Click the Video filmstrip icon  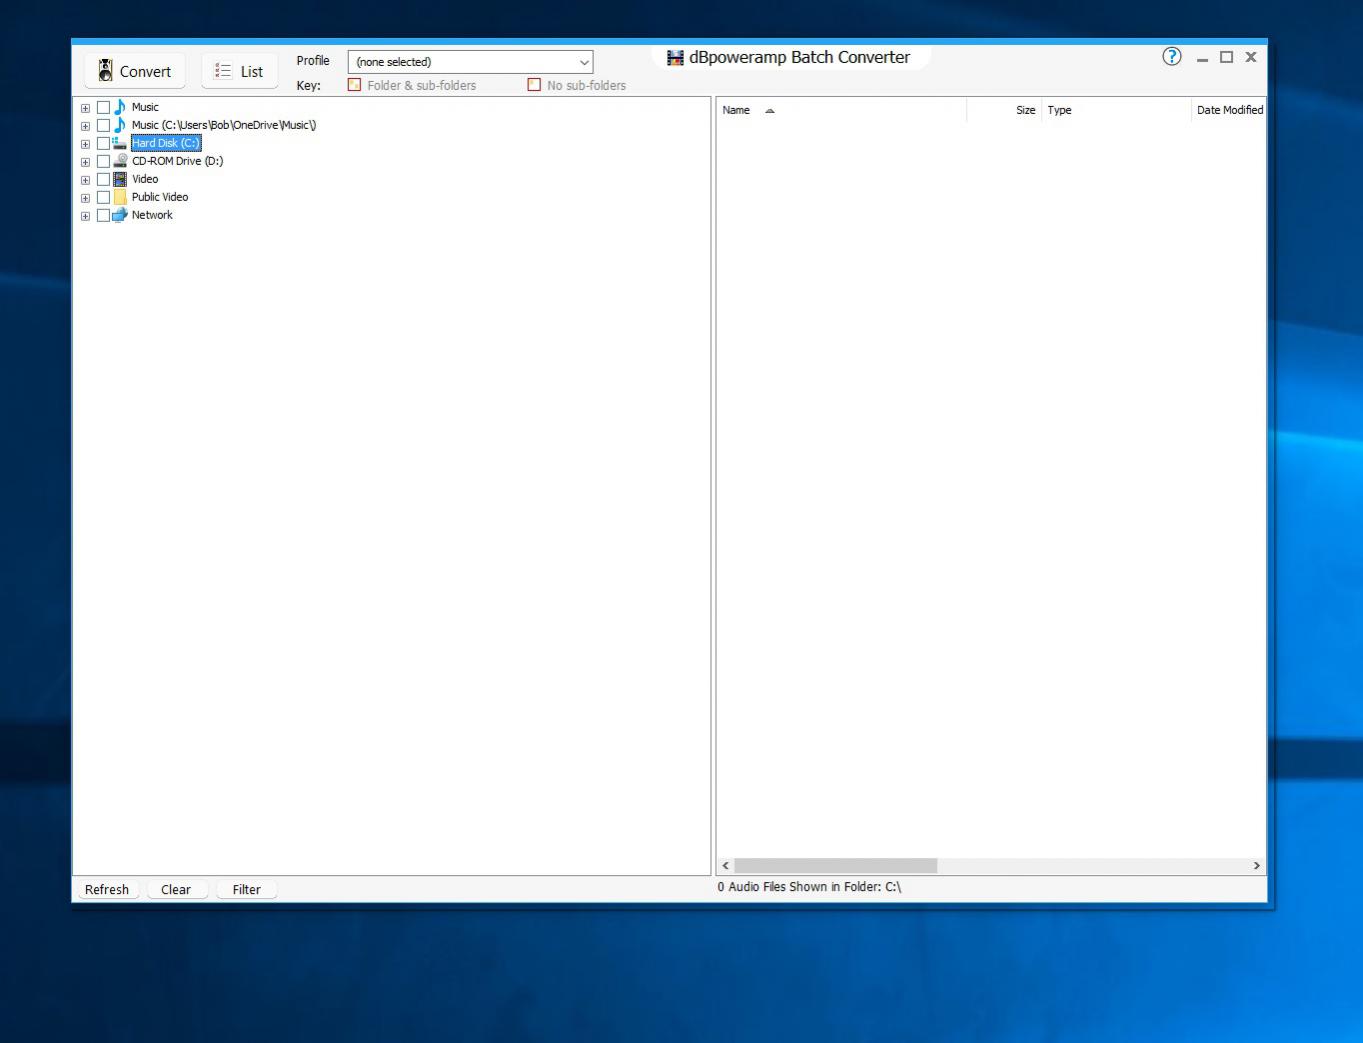(120, 179)
